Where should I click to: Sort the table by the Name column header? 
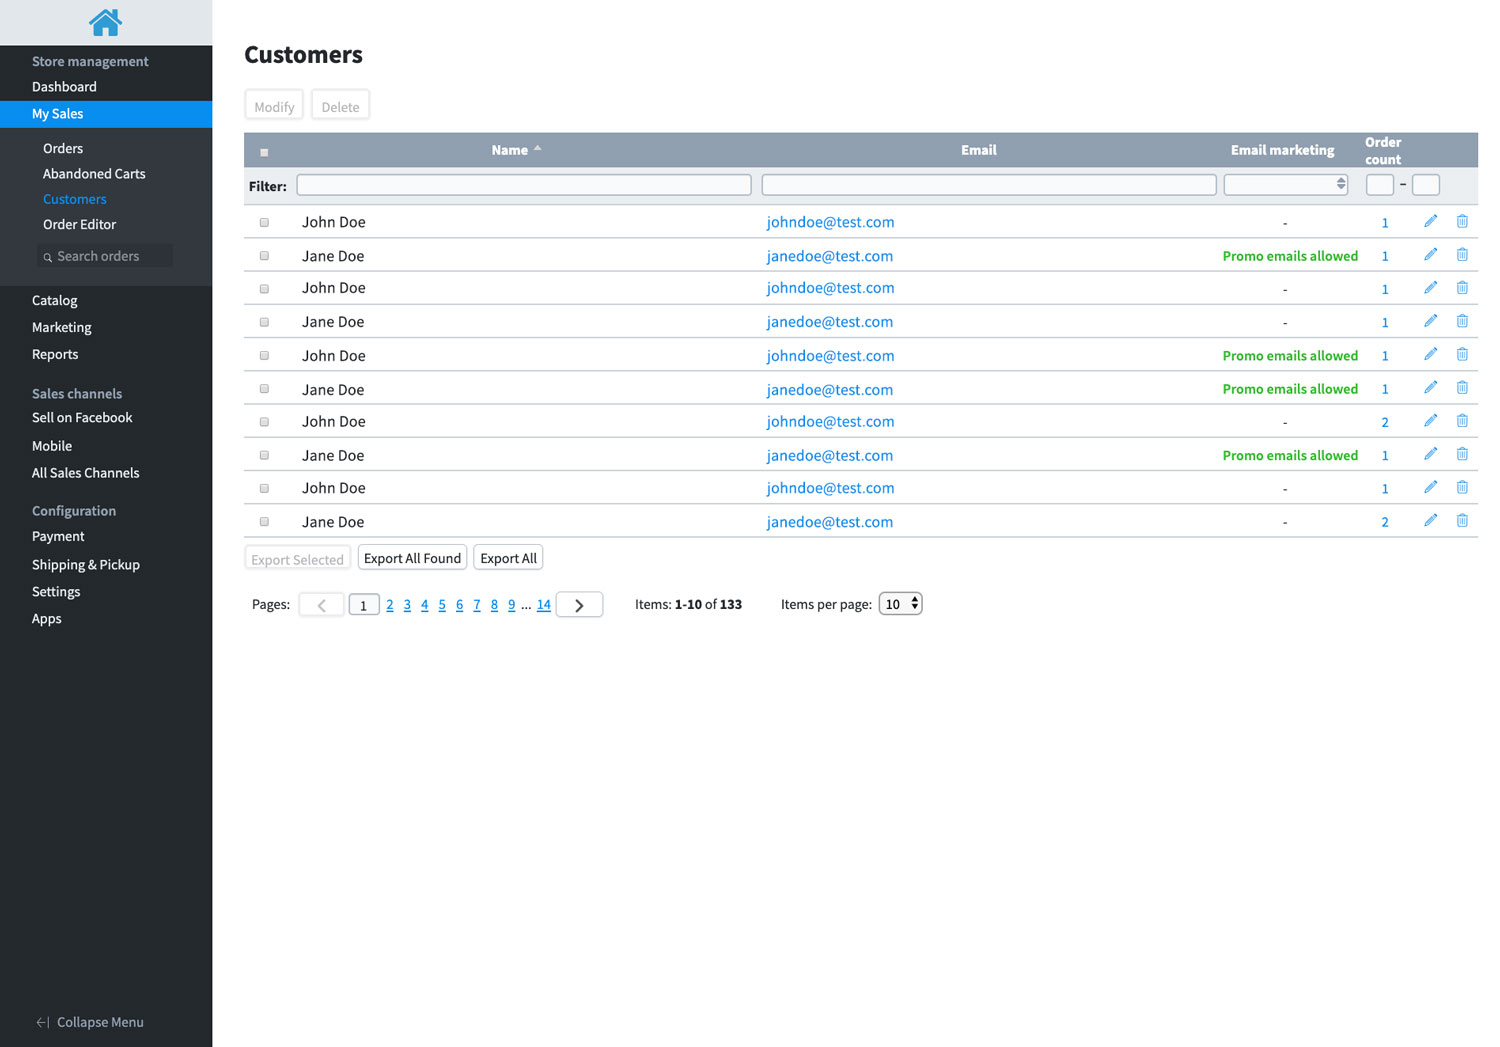tap(510, 150)
